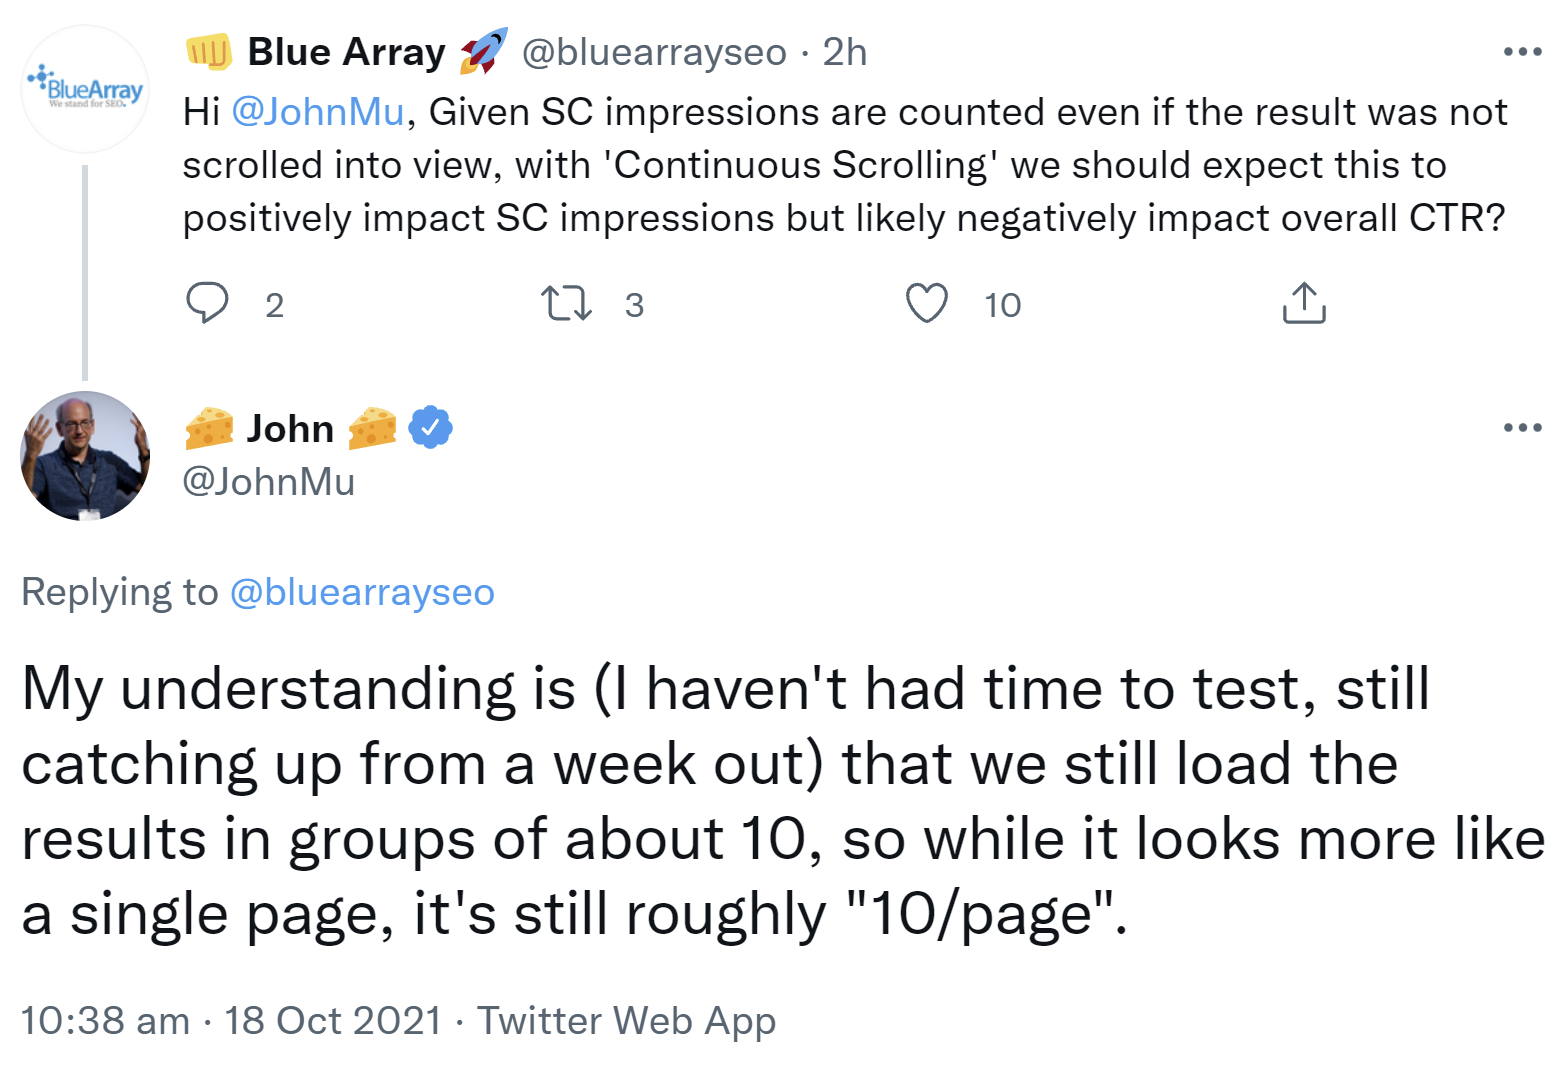Click the share upload icon
Image resolution: width=1566 pixels, height=1071 pixels.
pyautogui.click(x=1303, y=303)
